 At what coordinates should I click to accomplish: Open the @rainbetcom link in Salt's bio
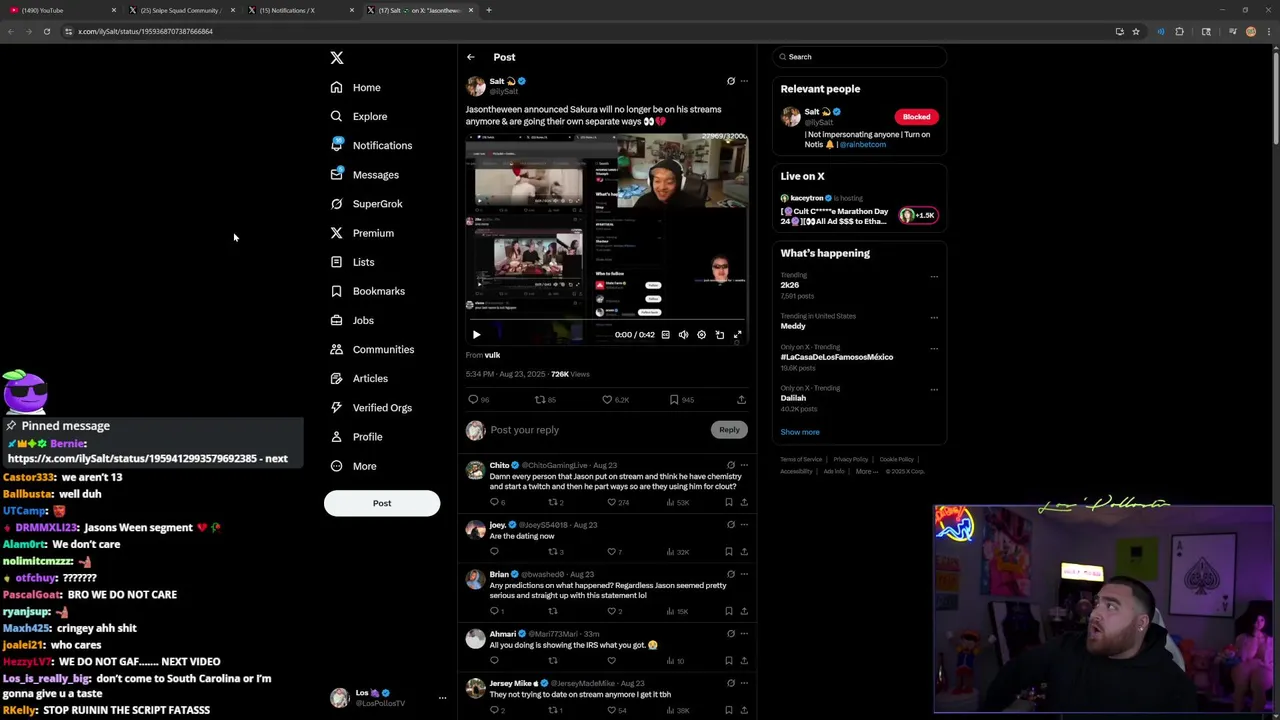(x=863, y=144)
